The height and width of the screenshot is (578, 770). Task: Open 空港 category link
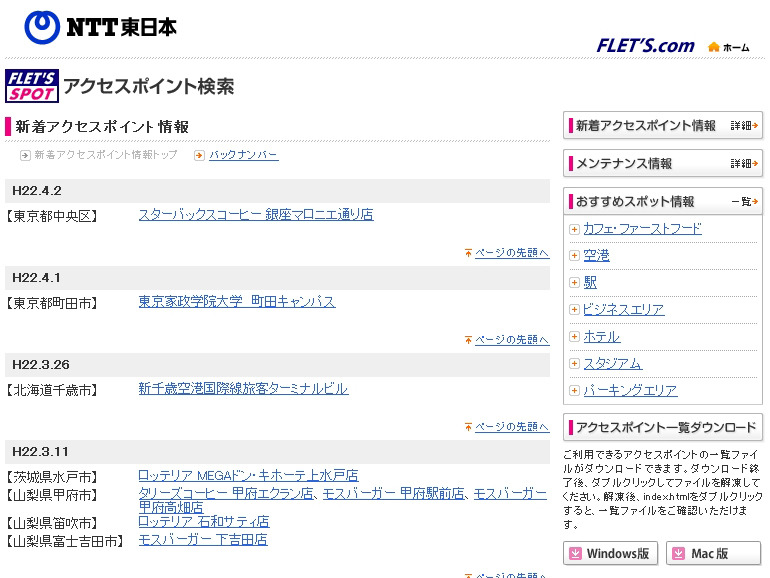[x=596, y=255]
